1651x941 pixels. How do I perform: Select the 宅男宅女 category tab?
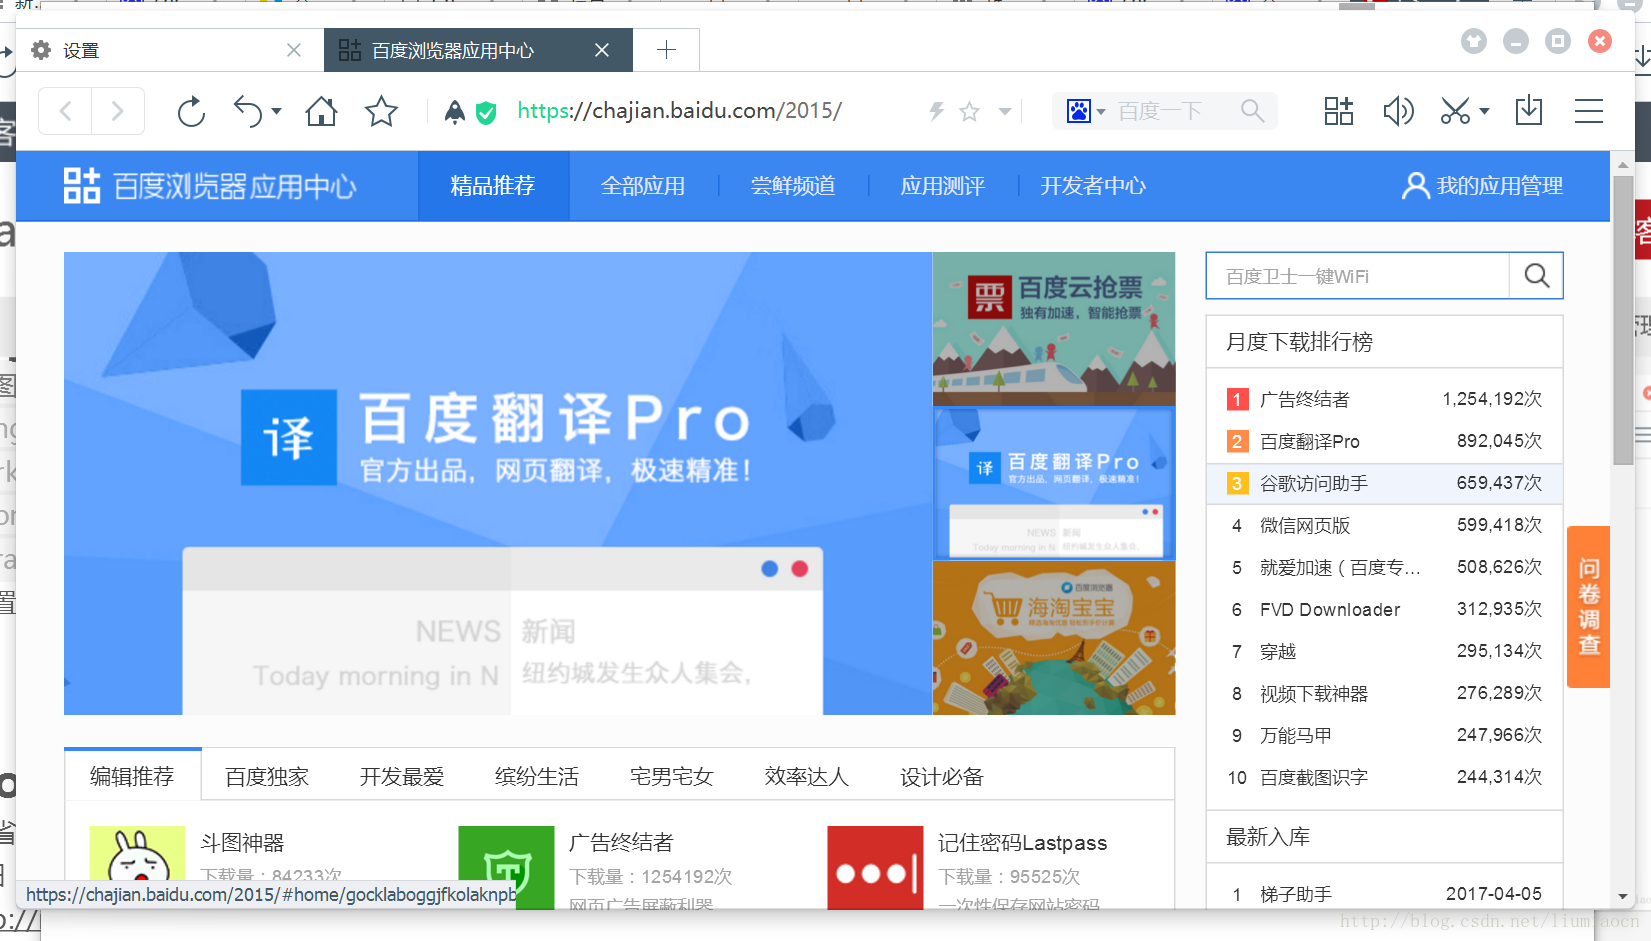tap(672, 777)
